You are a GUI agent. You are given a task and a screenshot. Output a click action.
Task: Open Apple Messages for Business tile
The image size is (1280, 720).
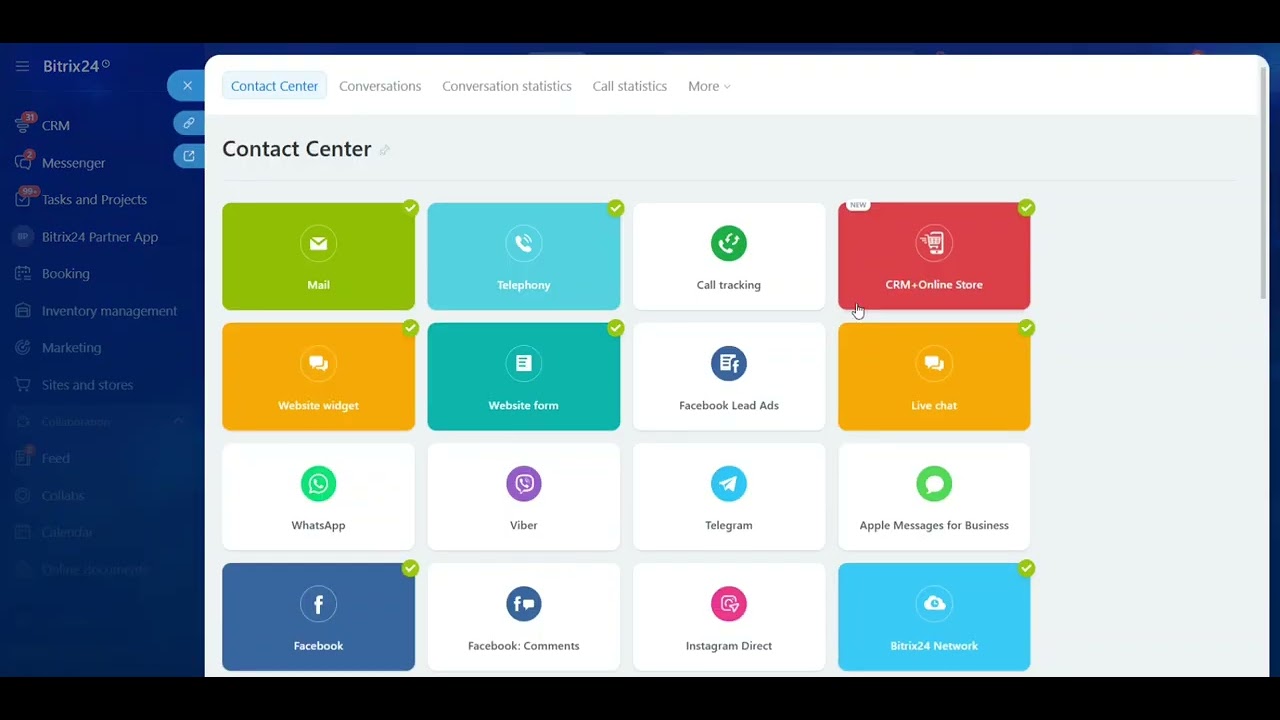click(x=934, y=497)
